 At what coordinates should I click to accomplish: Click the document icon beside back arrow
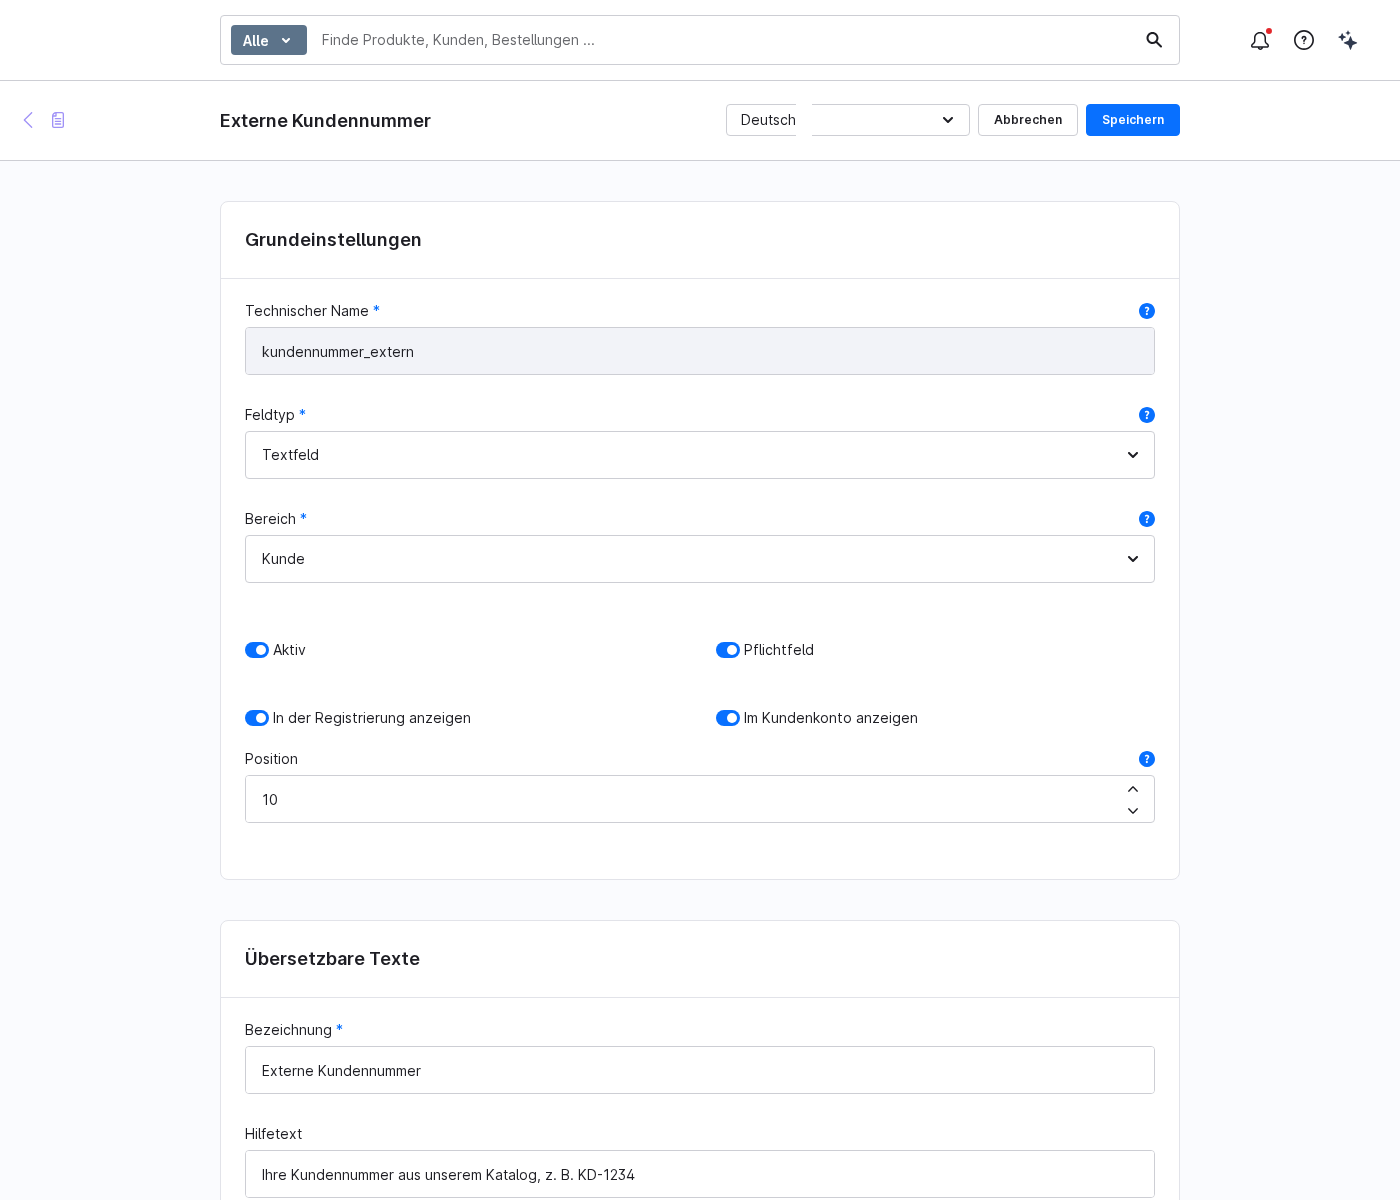pyautogui.click(x=58, y=120)
